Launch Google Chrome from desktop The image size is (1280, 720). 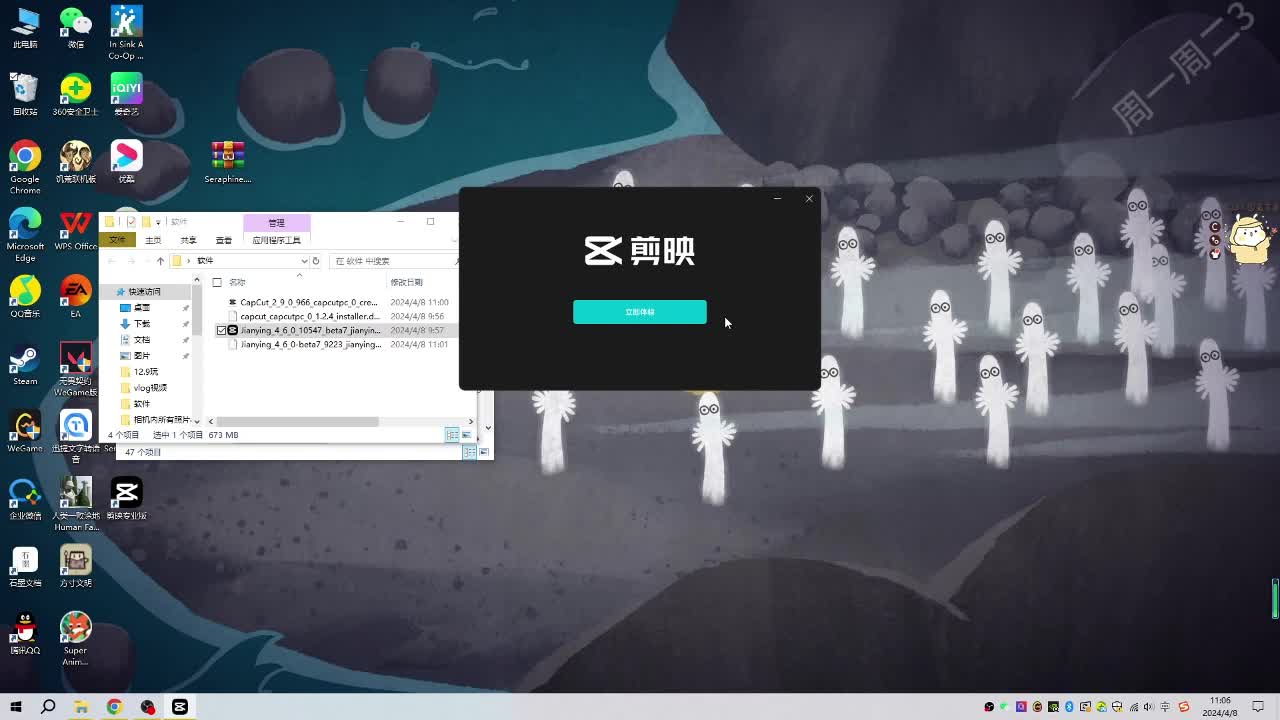click(25, 167)
